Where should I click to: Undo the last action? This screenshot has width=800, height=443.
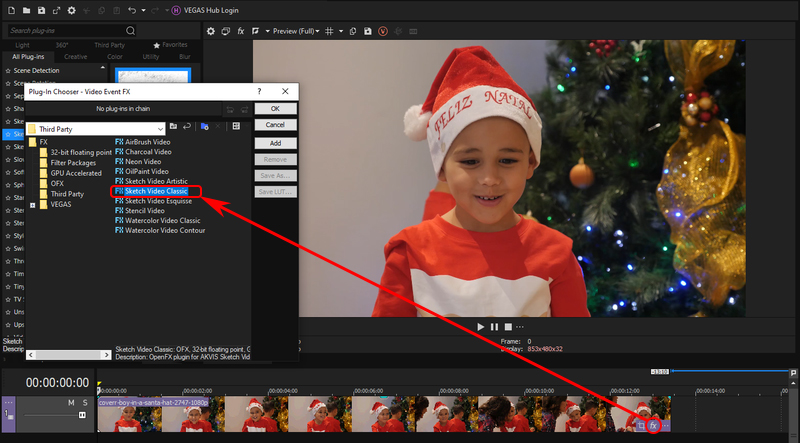pos(132,10)
